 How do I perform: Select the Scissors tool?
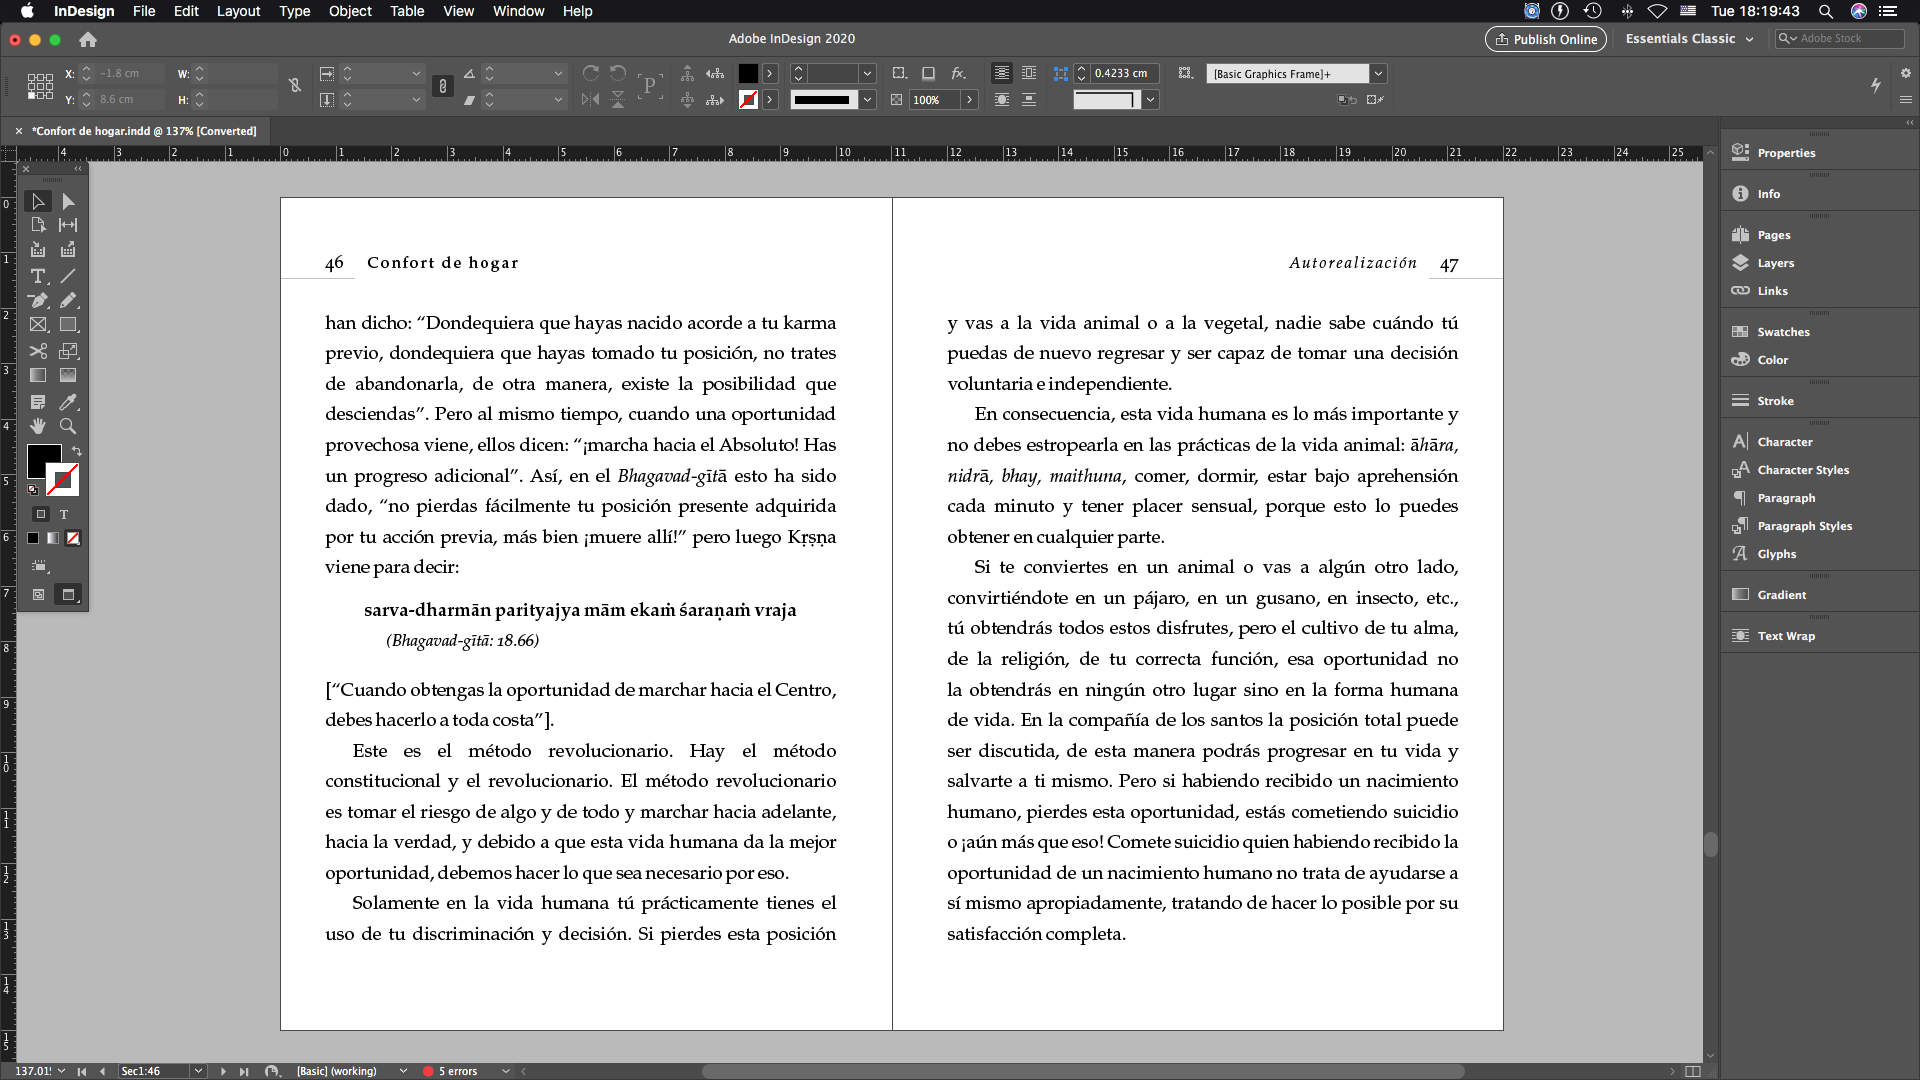click(38, 351)
